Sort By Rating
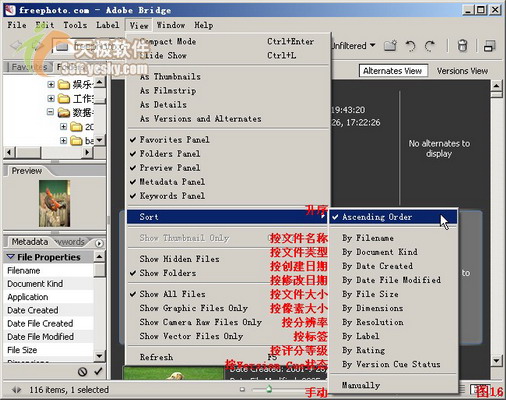Screen dimensions: 506x400 tap(393, 350)
